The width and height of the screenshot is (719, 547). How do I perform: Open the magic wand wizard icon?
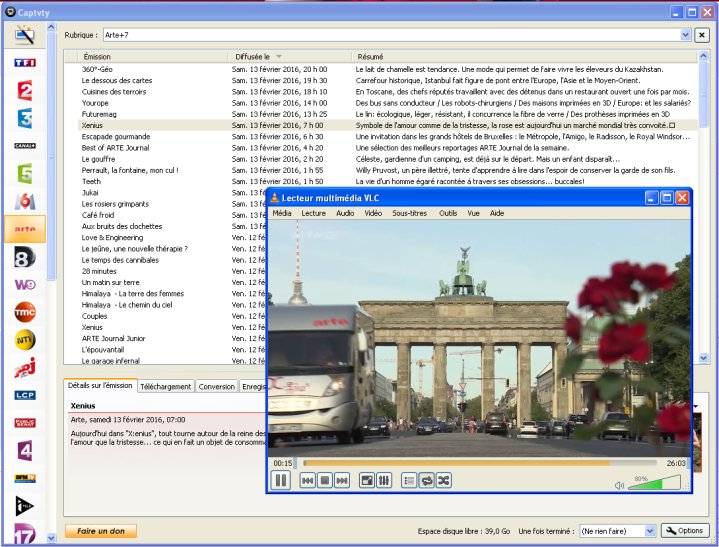(25, 34)
